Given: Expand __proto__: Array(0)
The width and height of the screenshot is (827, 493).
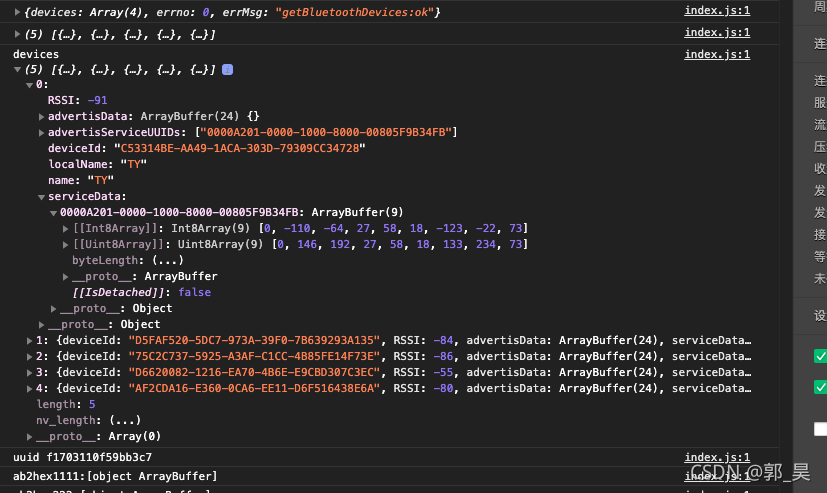Looking at the screenshot, I should click(x=30, y=437).
